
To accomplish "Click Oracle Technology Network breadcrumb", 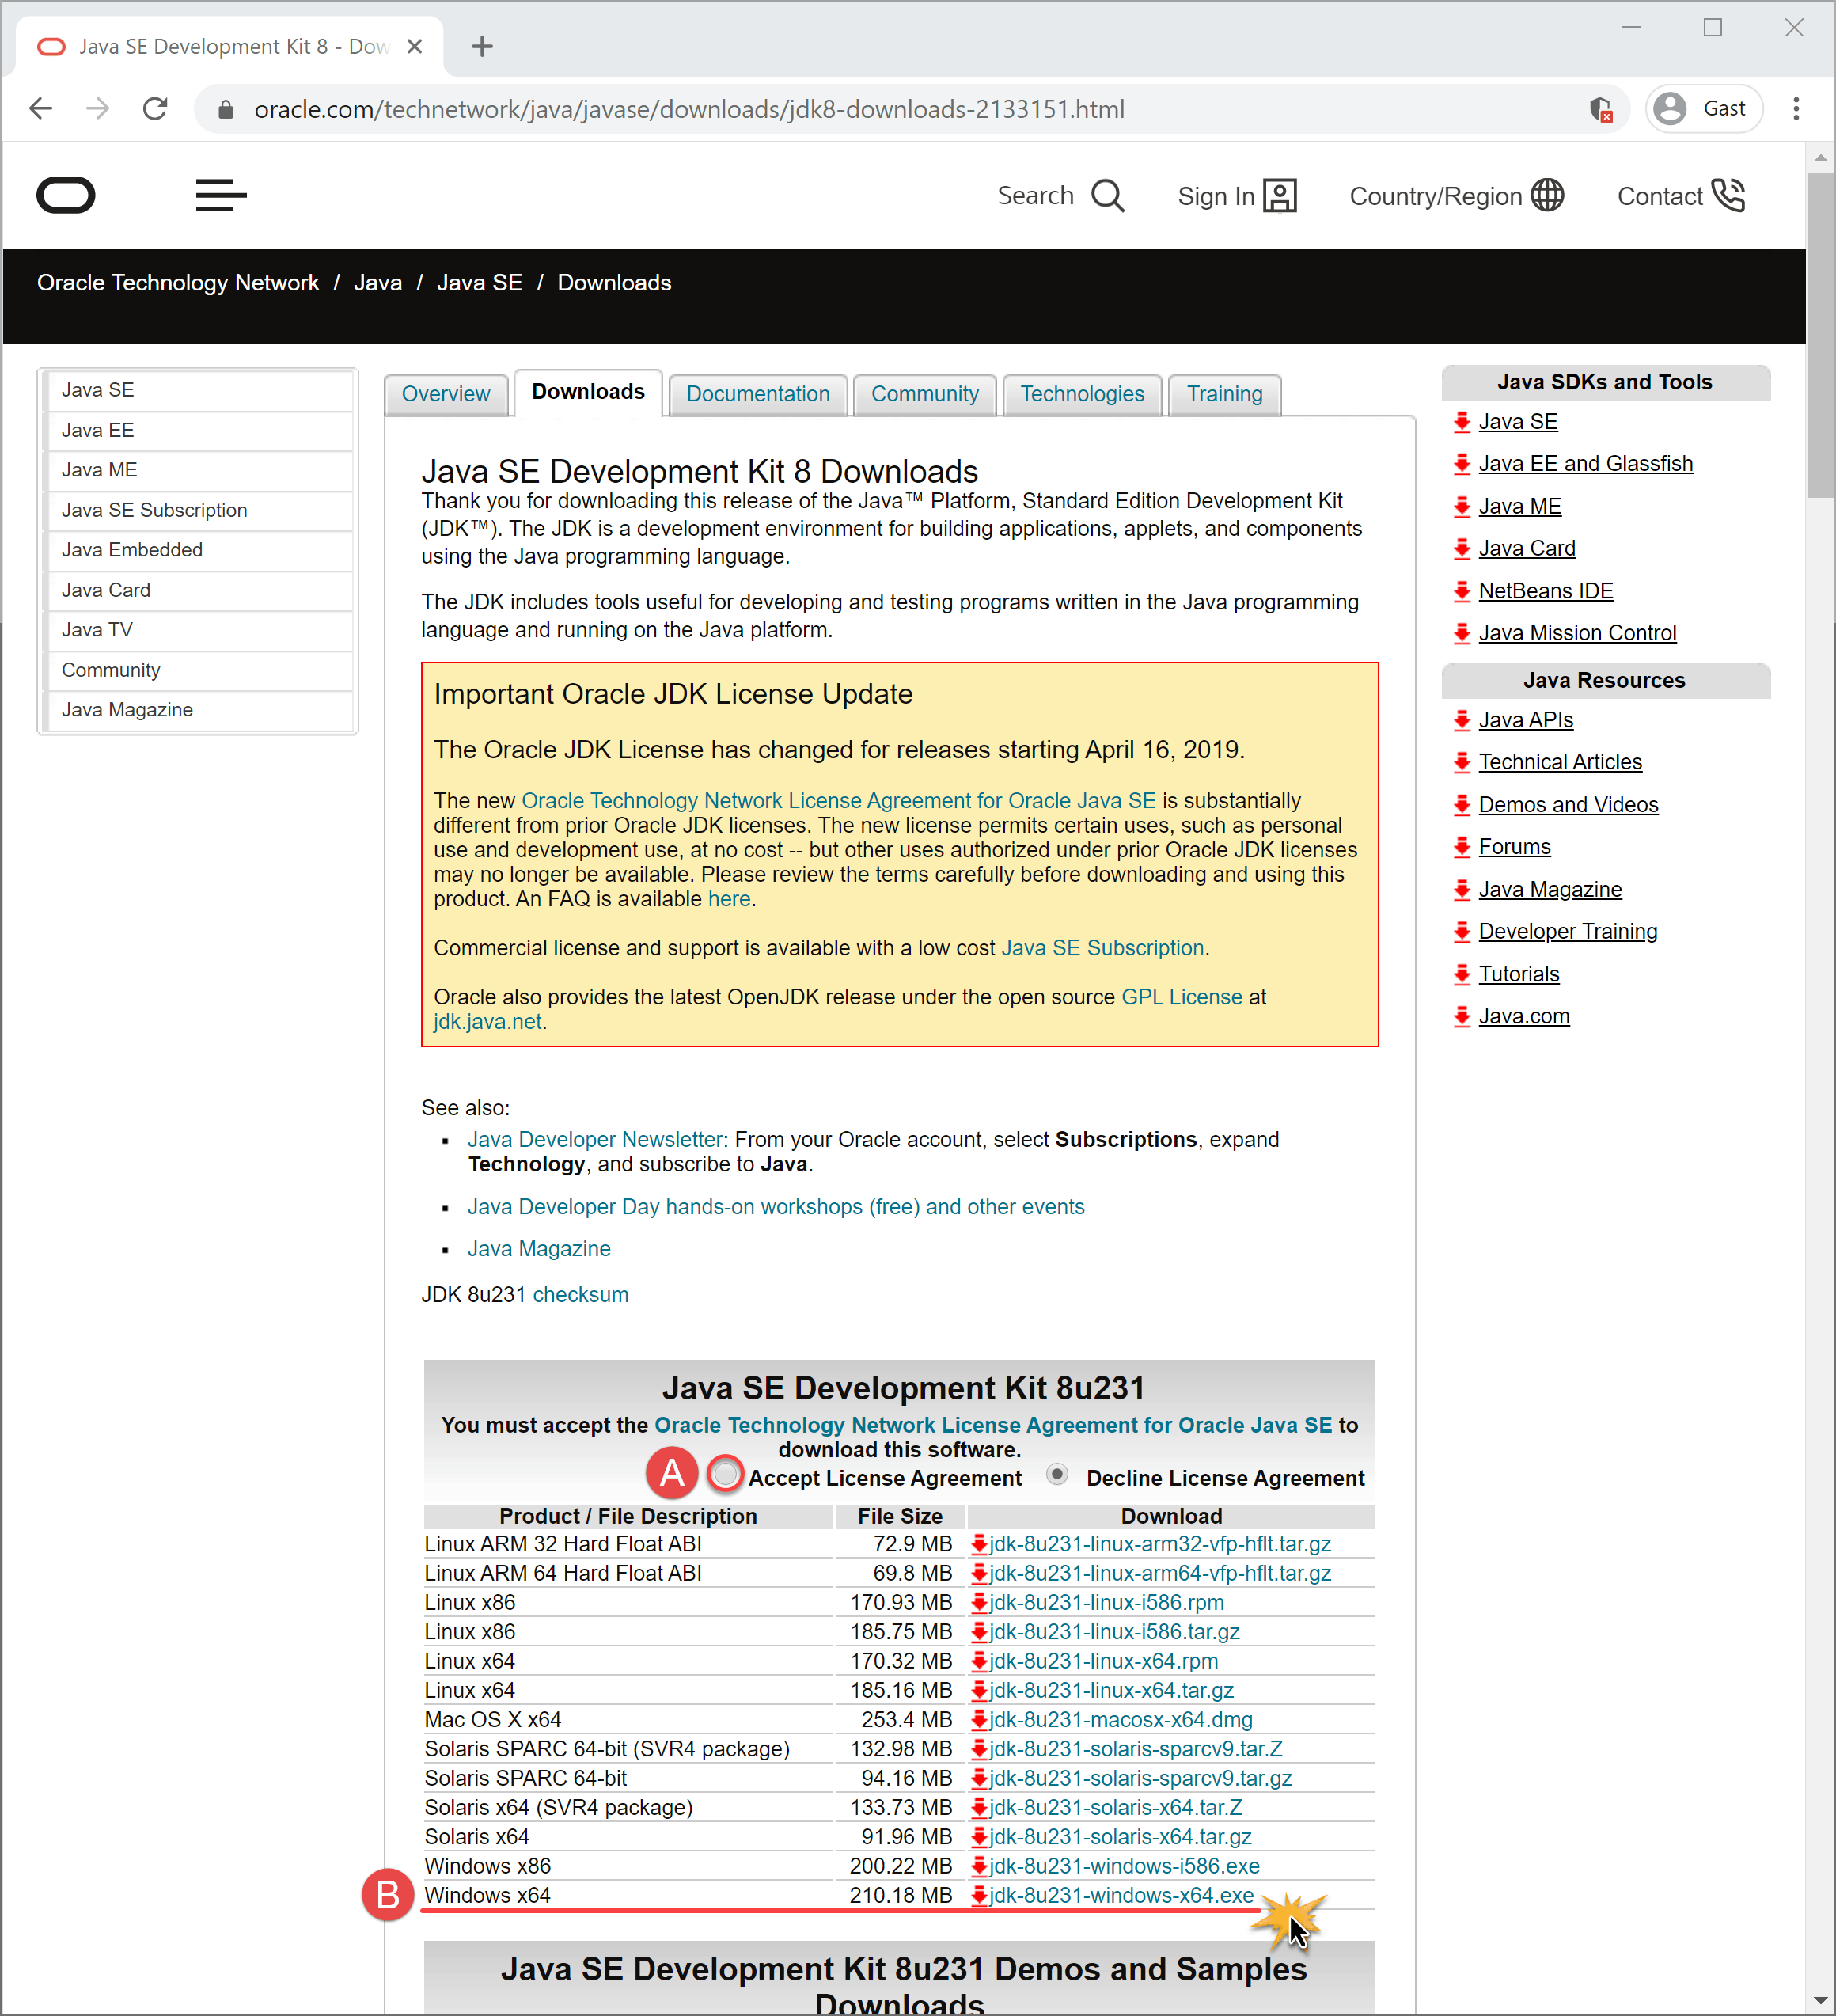I will click(x=178, y=283).
